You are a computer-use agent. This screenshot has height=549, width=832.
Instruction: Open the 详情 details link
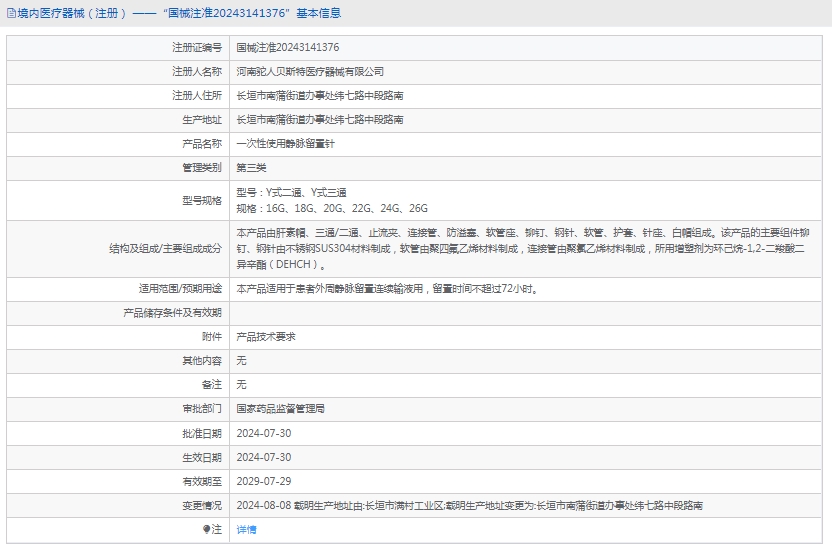click(x=246, y=529)
